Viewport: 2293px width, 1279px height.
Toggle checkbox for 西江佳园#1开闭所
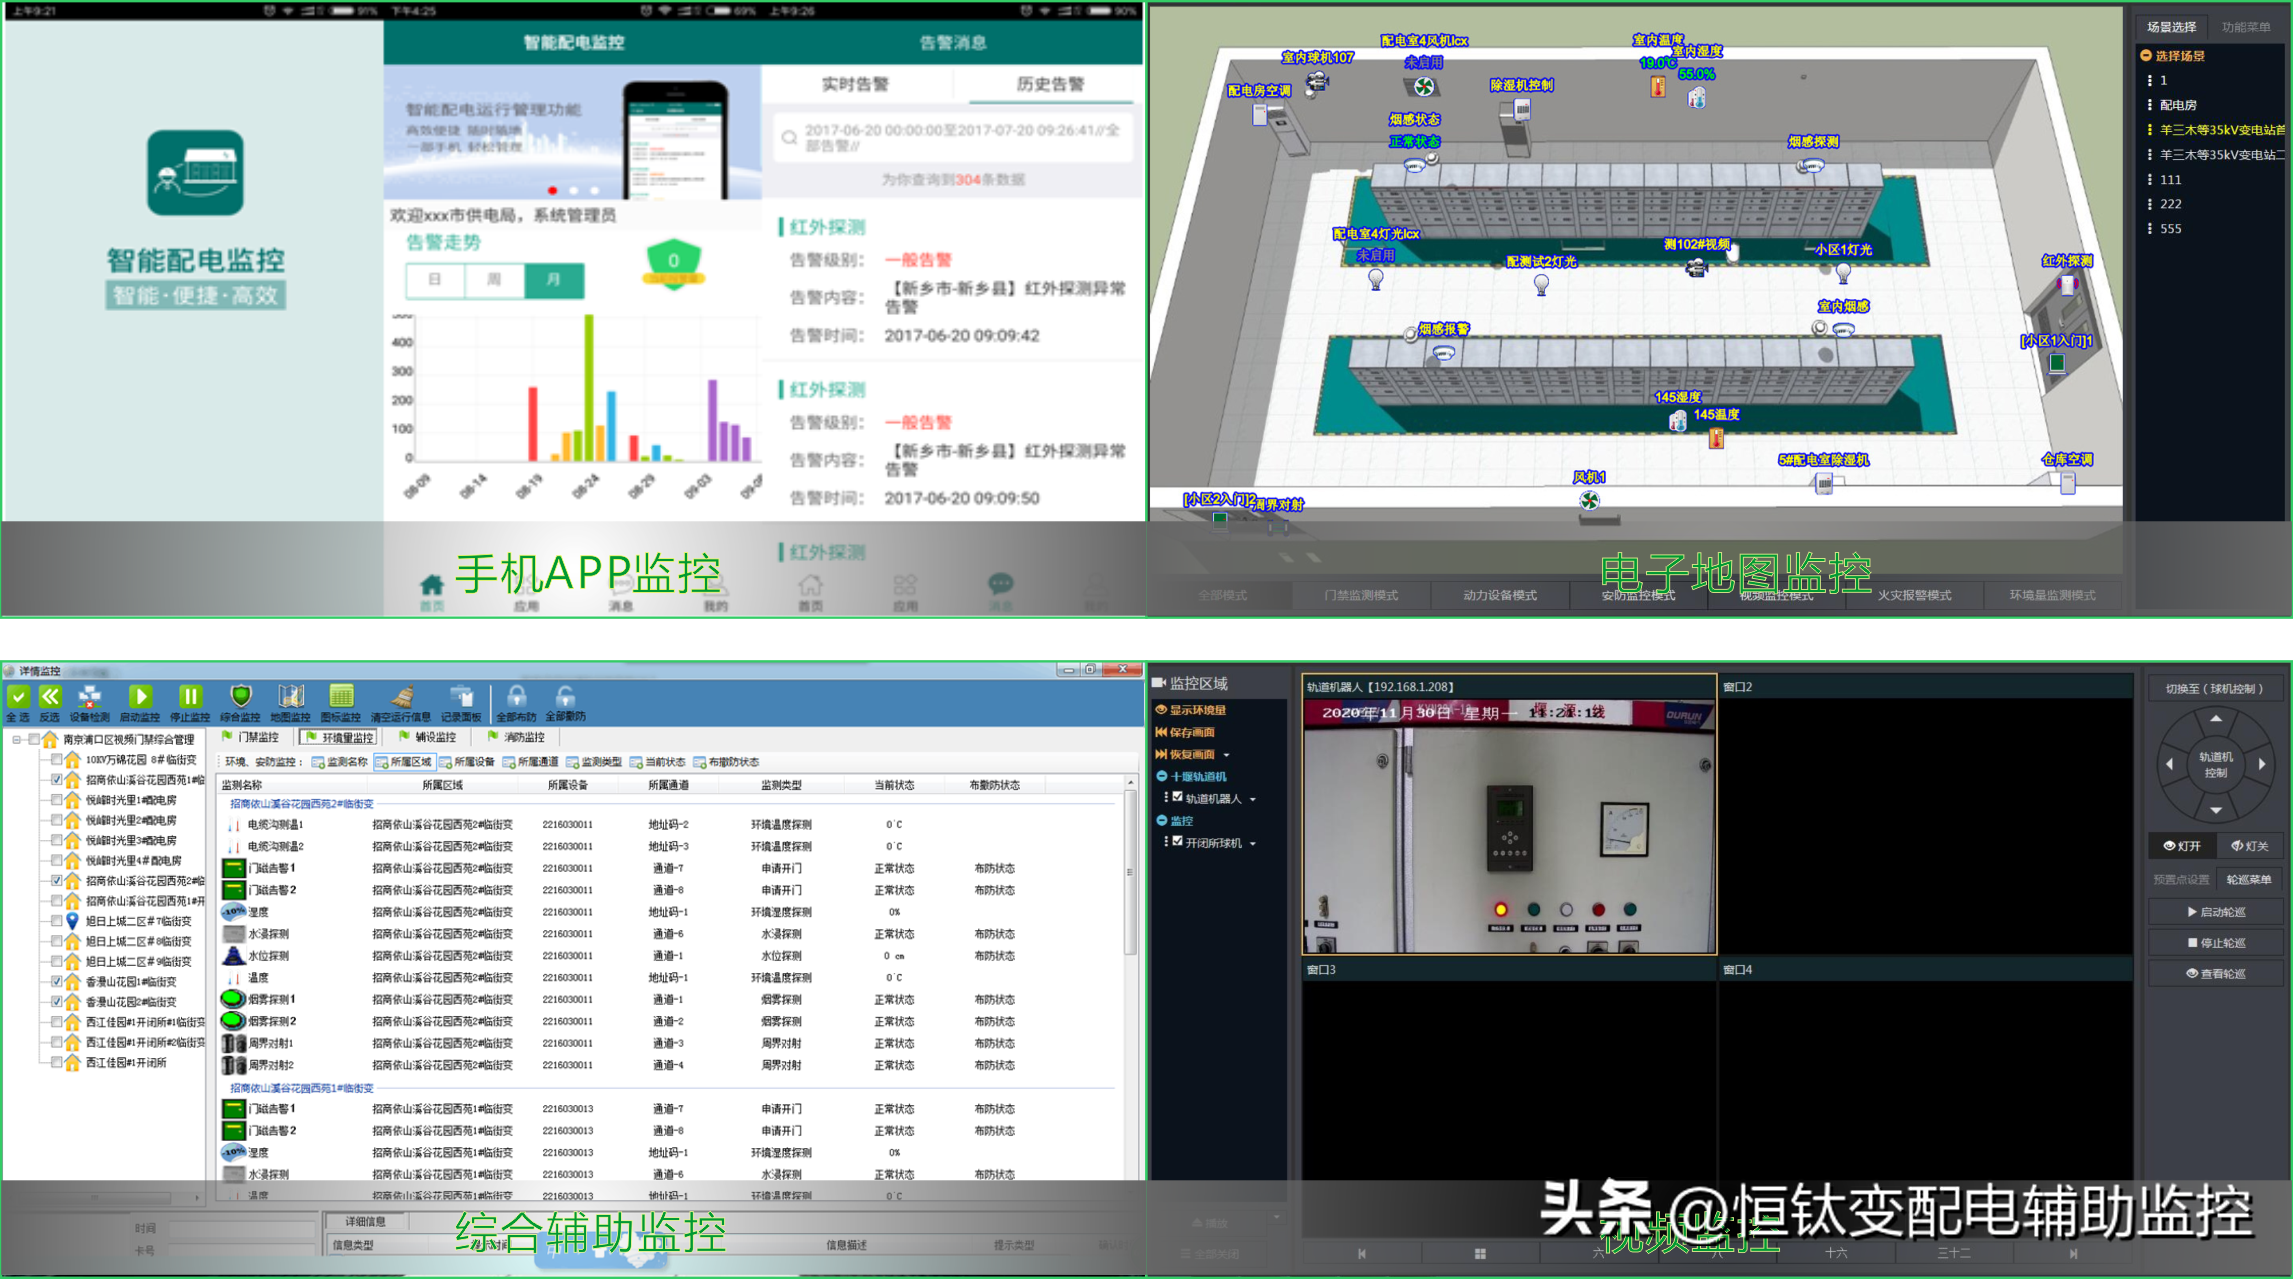click(57, 1062)
